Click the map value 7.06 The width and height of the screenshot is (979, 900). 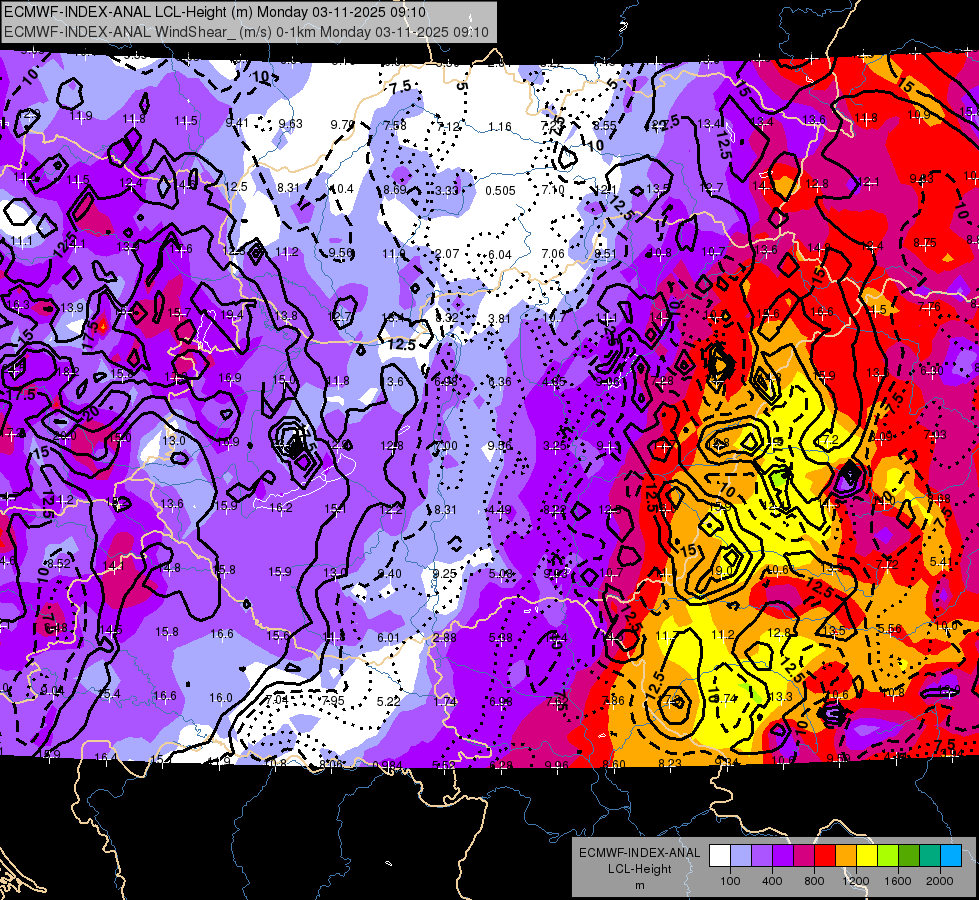tap(553, 254)
